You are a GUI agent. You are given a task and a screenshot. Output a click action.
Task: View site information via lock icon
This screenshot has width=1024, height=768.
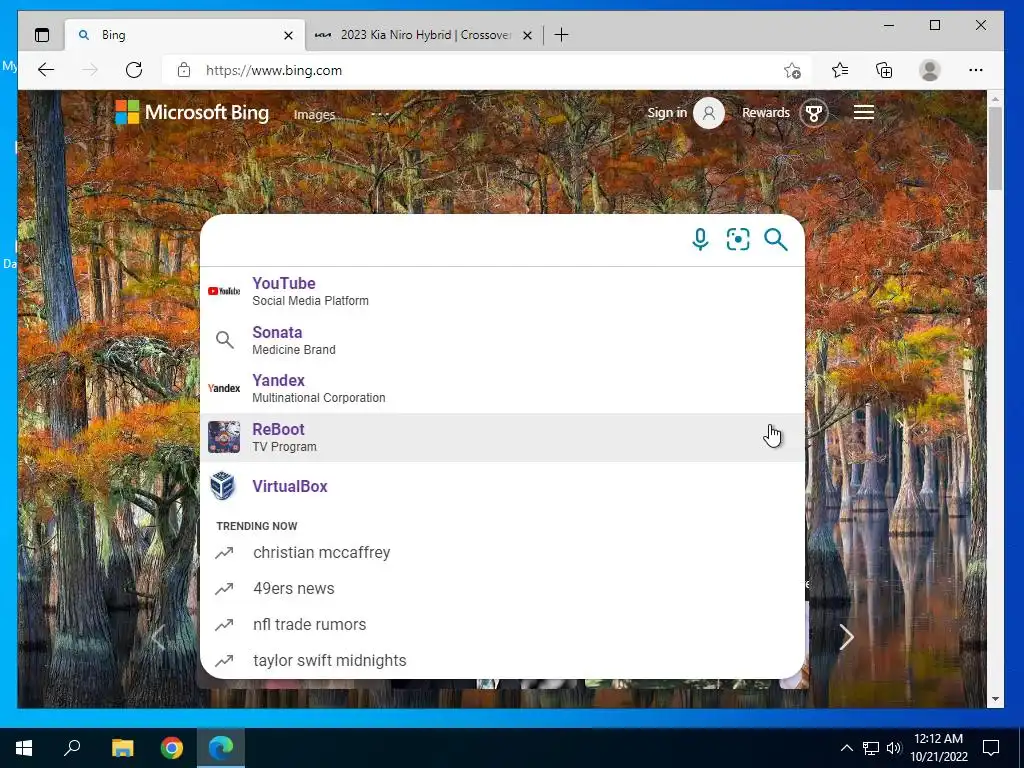coord(184,70)
